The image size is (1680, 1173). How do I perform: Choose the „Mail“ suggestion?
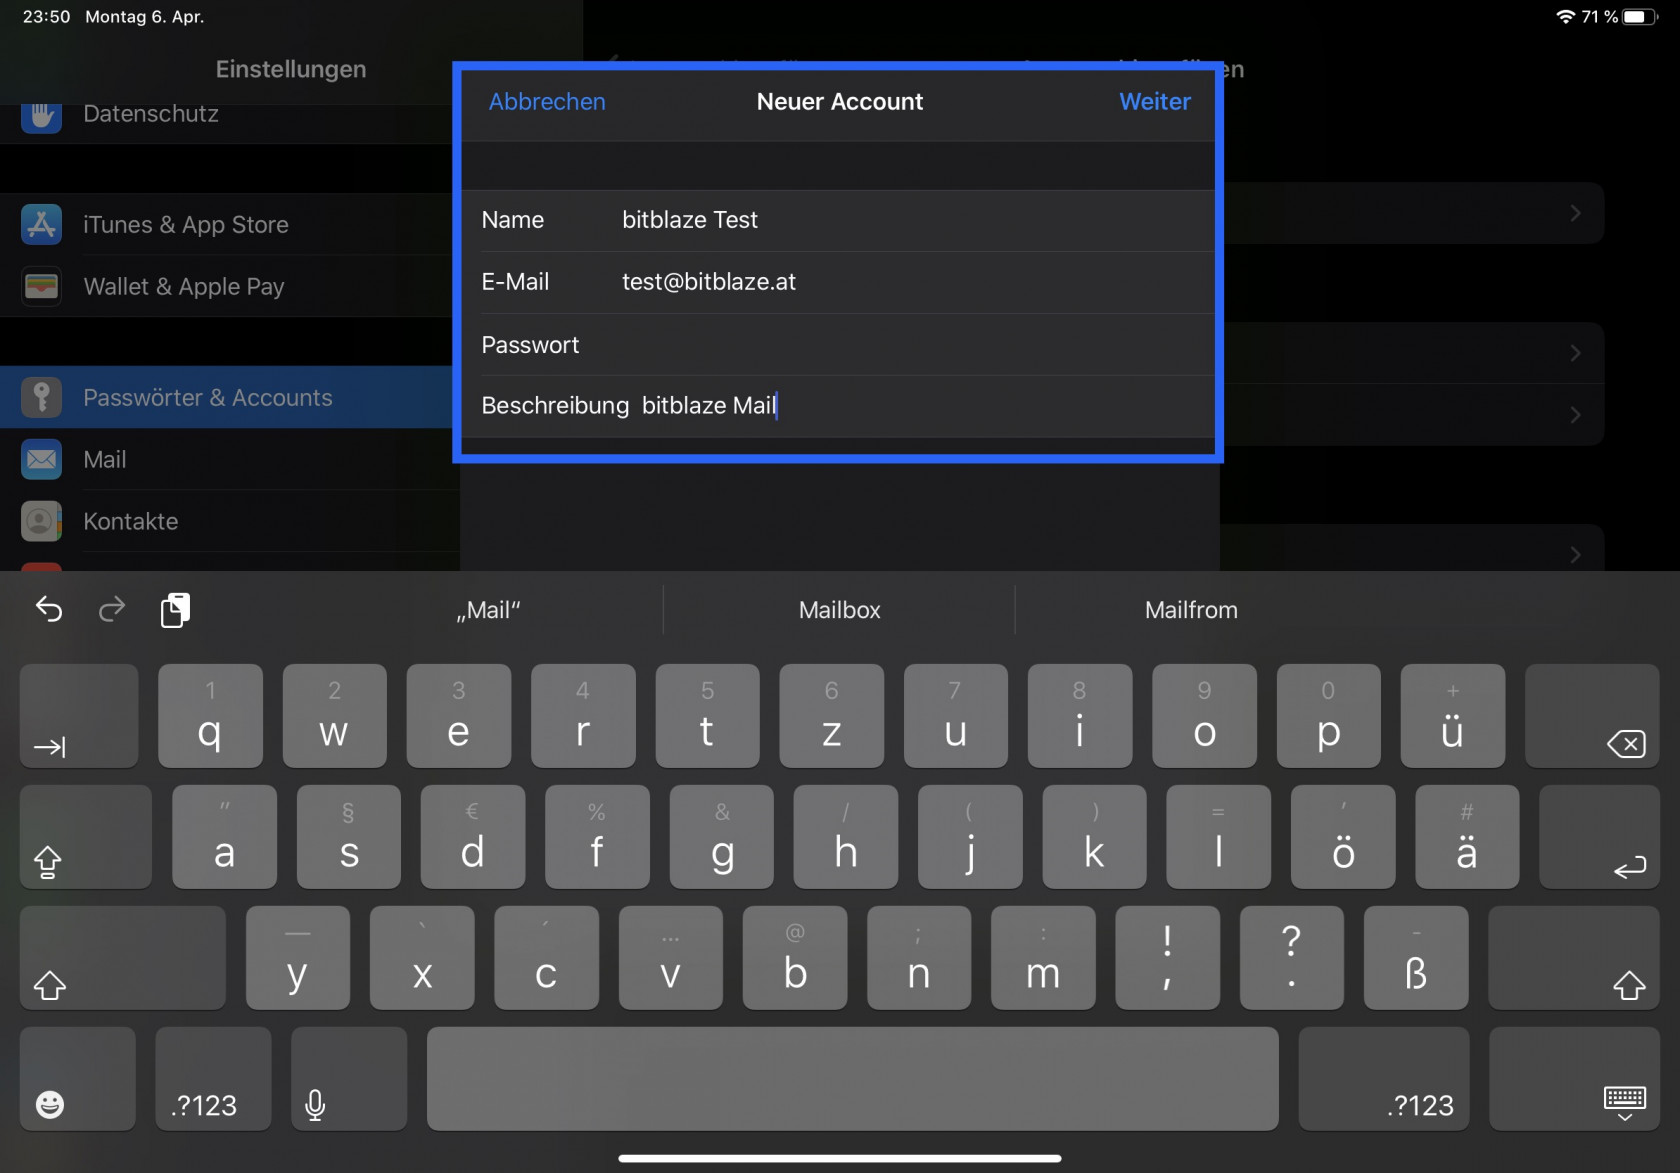click(488, 610)
